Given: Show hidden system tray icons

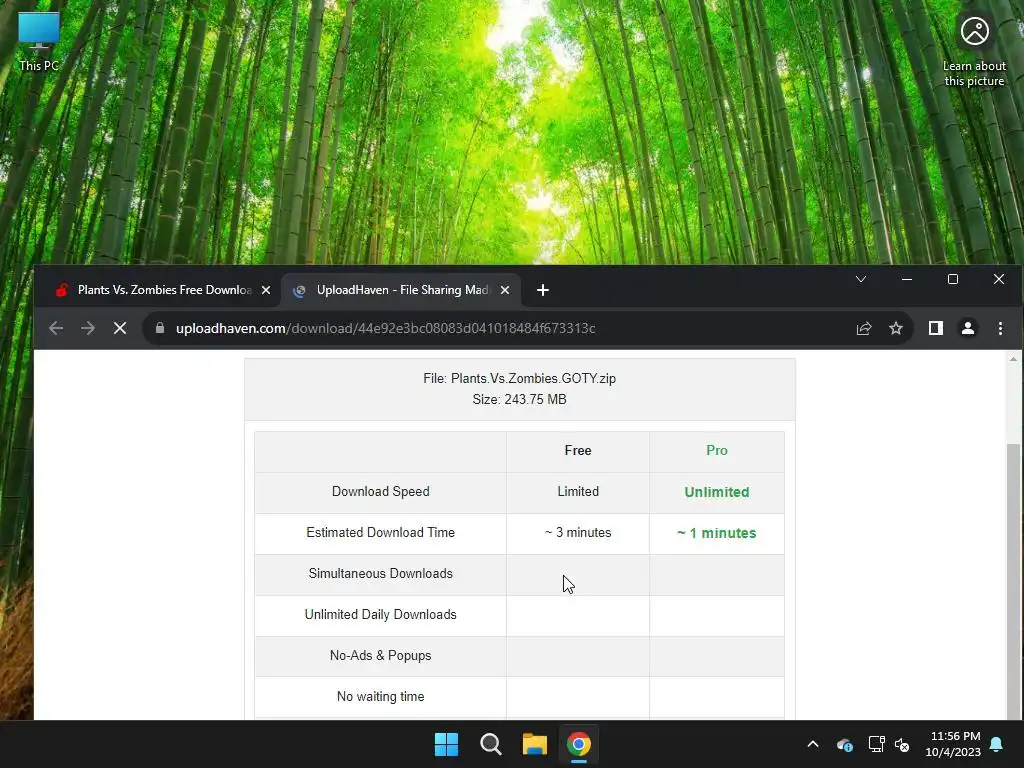Looking at the screenshot, I should [x=813, y=744].
